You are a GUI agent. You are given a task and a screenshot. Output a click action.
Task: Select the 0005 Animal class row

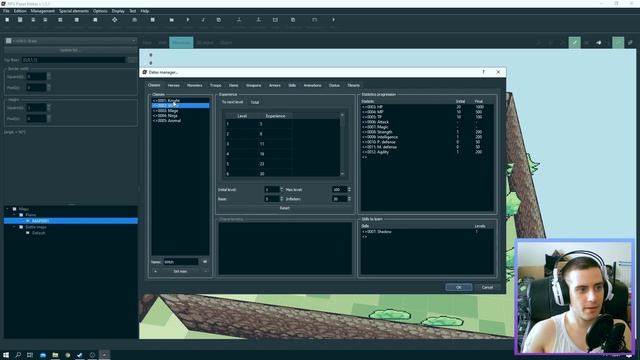tap(180, 120)
